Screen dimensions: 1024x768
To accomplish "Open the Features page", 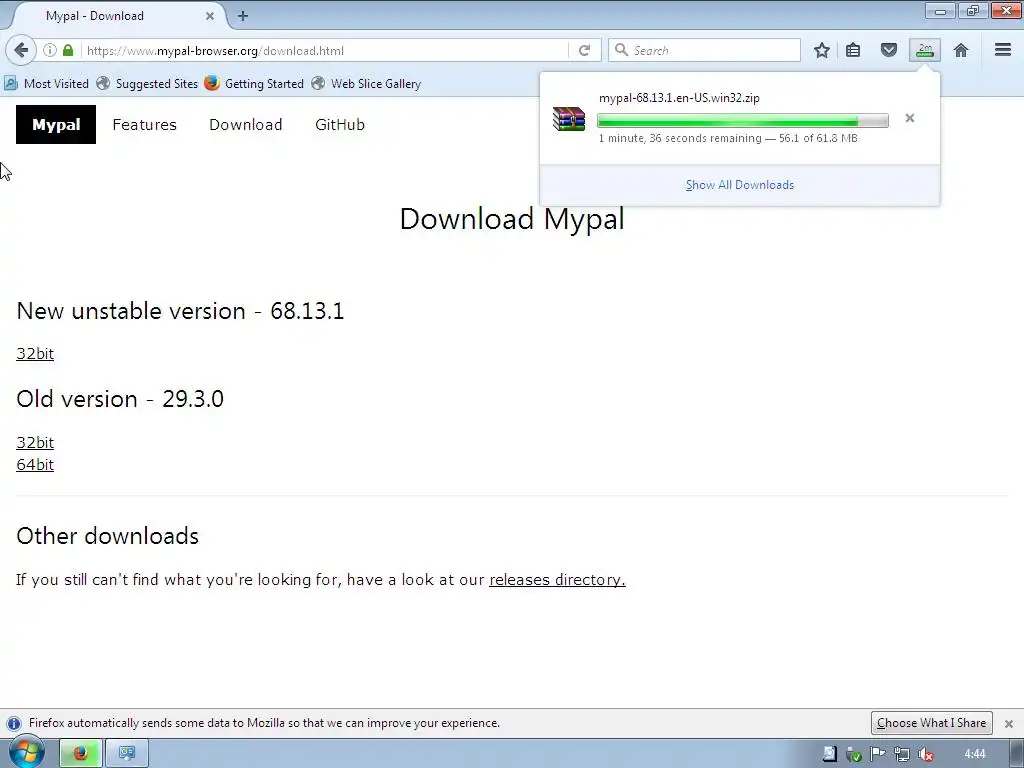I will coord(144,125).
